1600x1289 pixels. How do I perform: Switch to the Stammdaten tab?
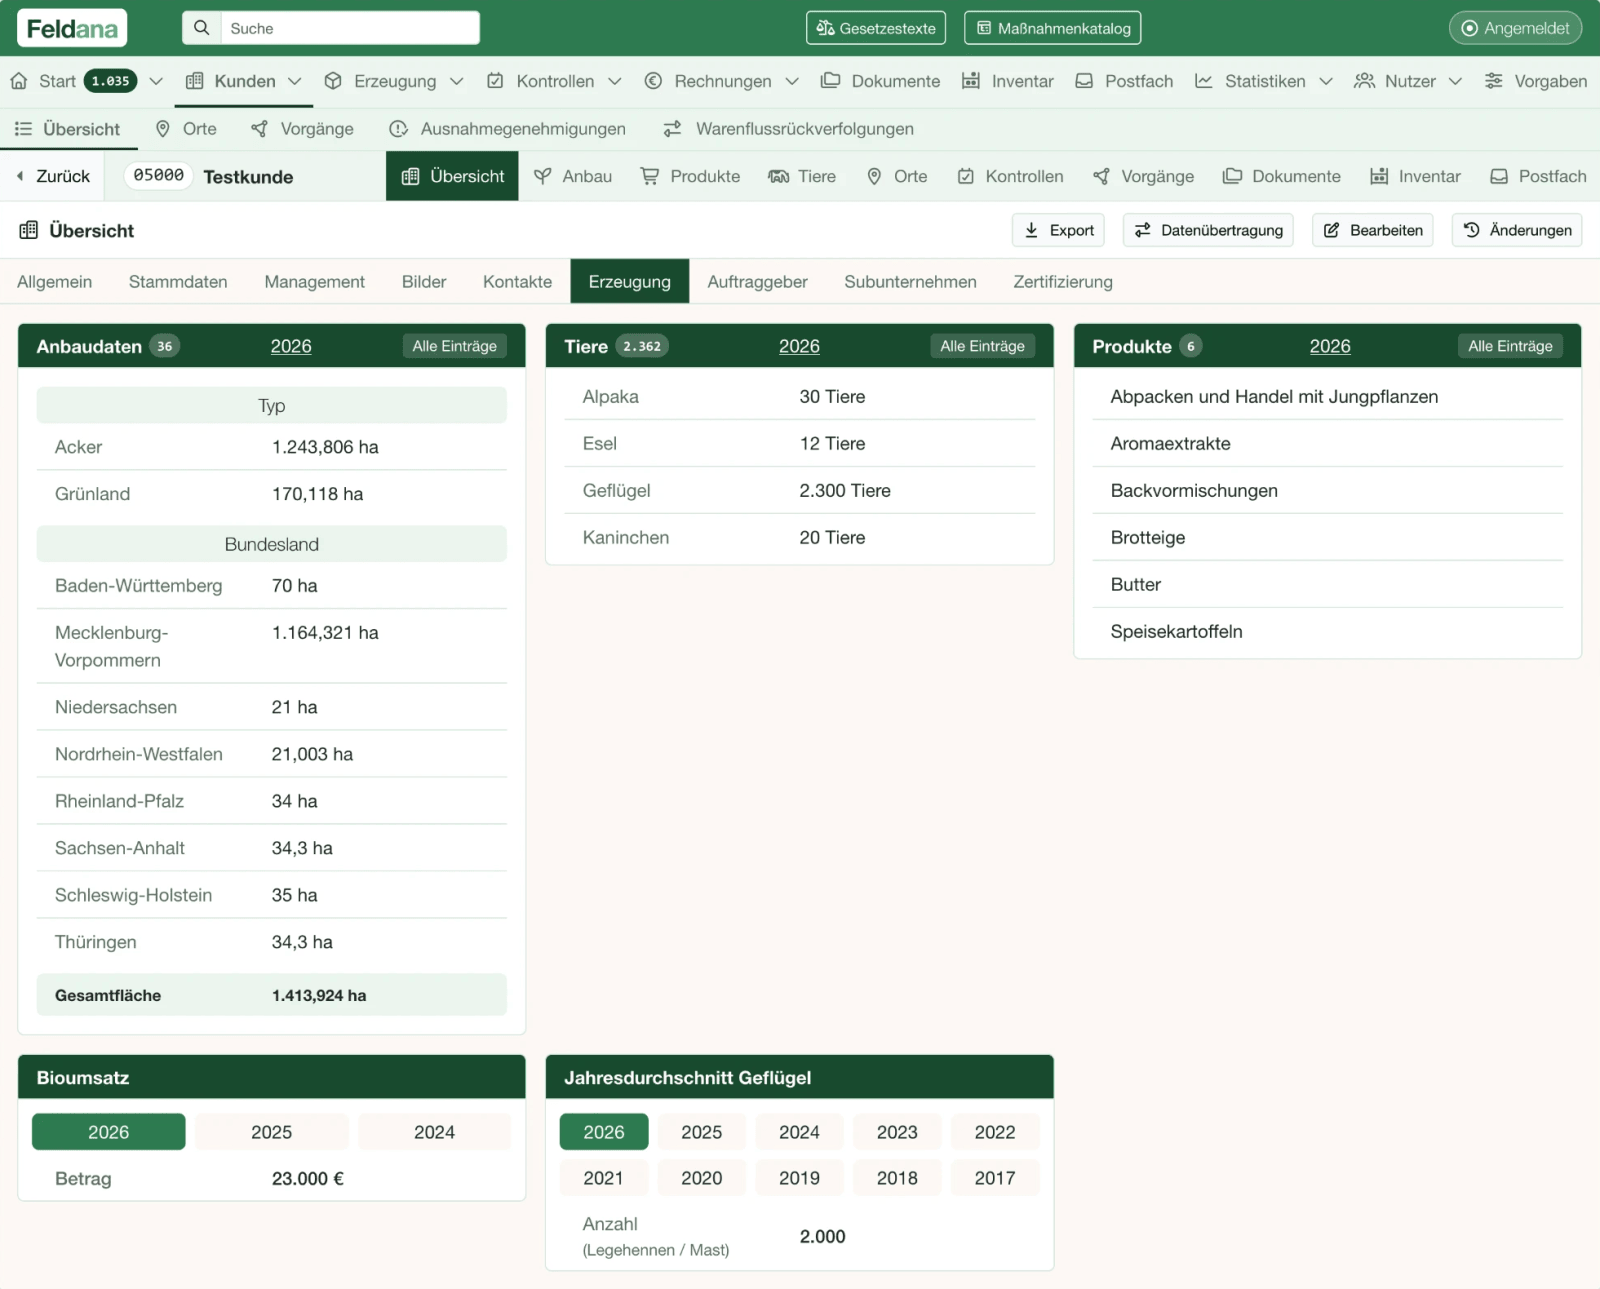tap(178, 282)
